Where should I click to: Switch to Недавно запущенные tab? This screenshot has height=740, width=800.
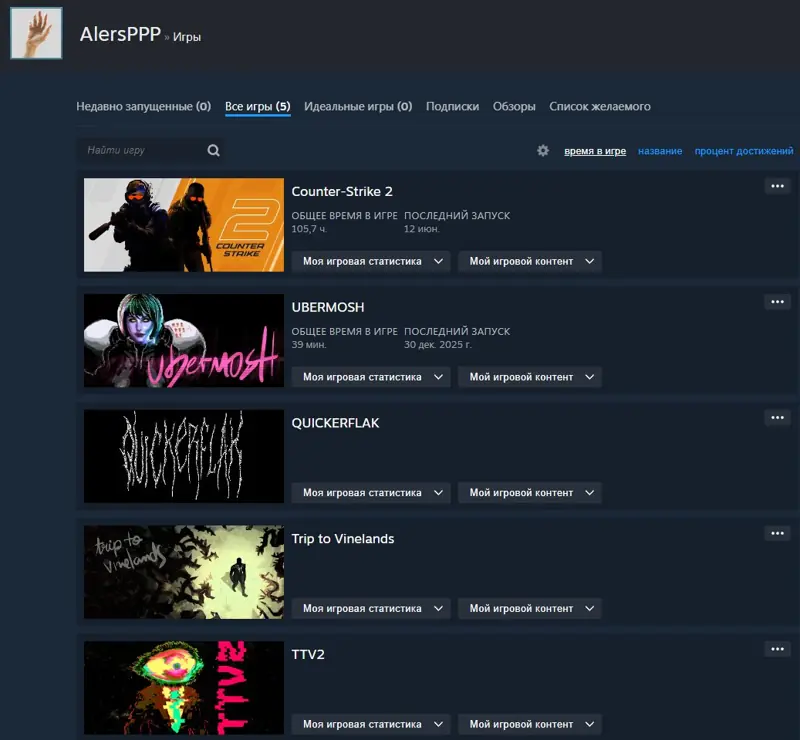click(x=143, y=107)
